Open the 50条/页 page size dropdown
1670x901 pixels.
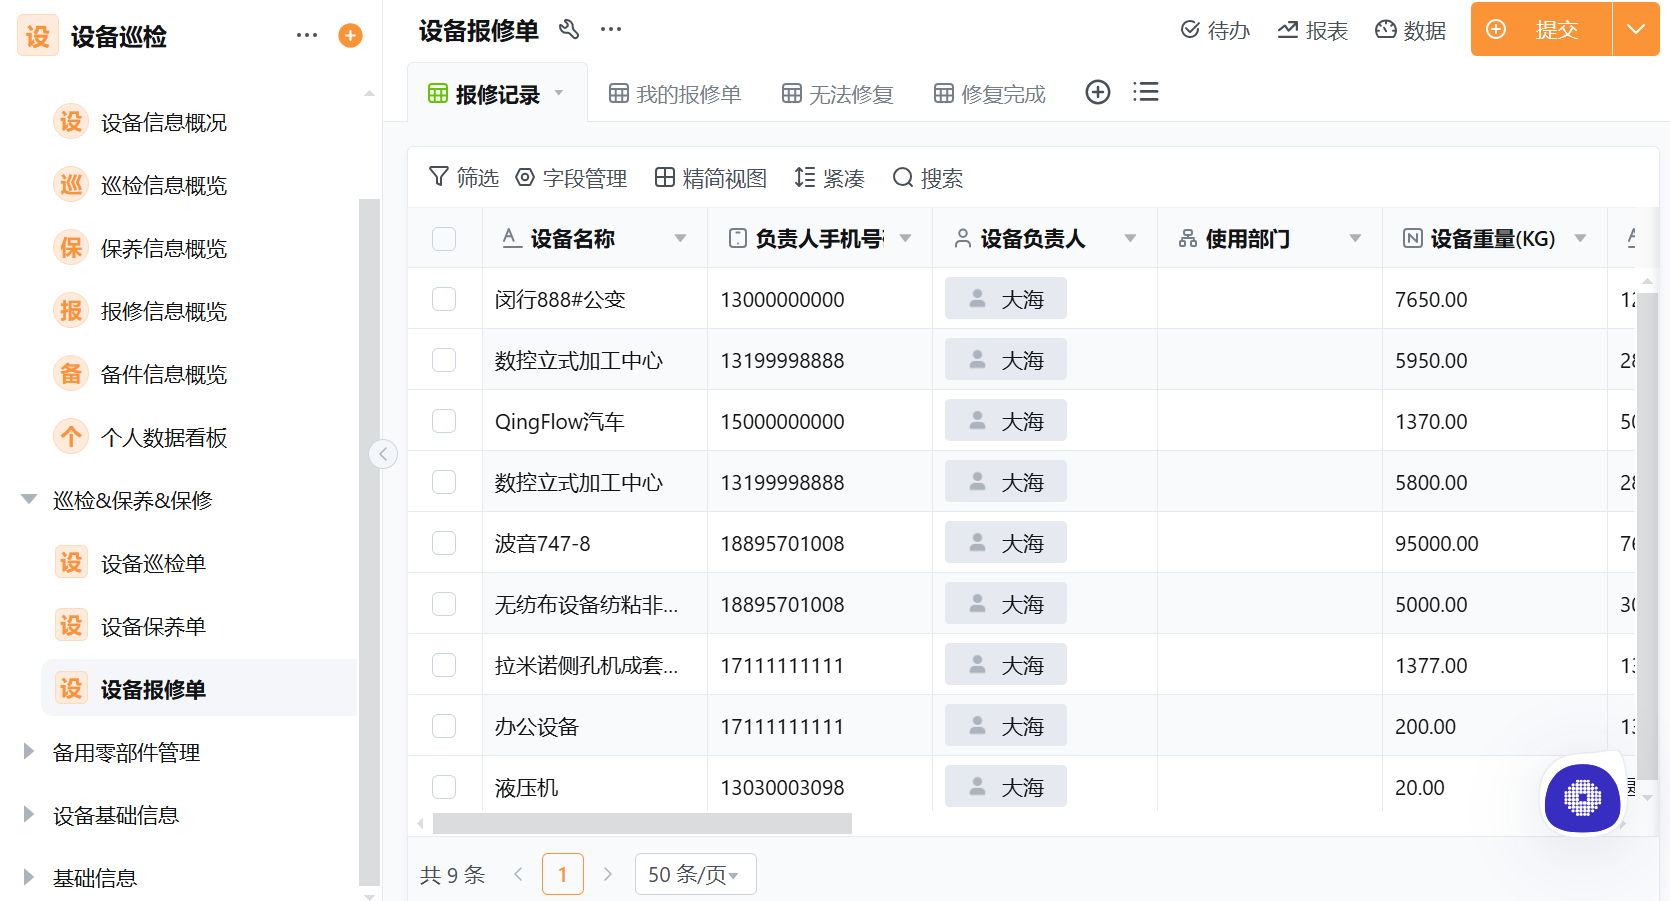[x=695, y=873]
